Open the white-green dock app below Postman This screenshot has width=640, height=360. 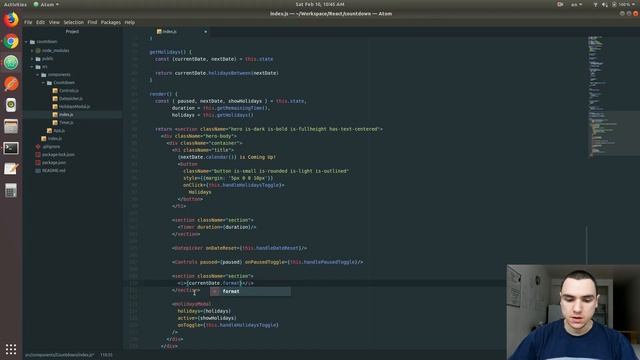(11, 105)
